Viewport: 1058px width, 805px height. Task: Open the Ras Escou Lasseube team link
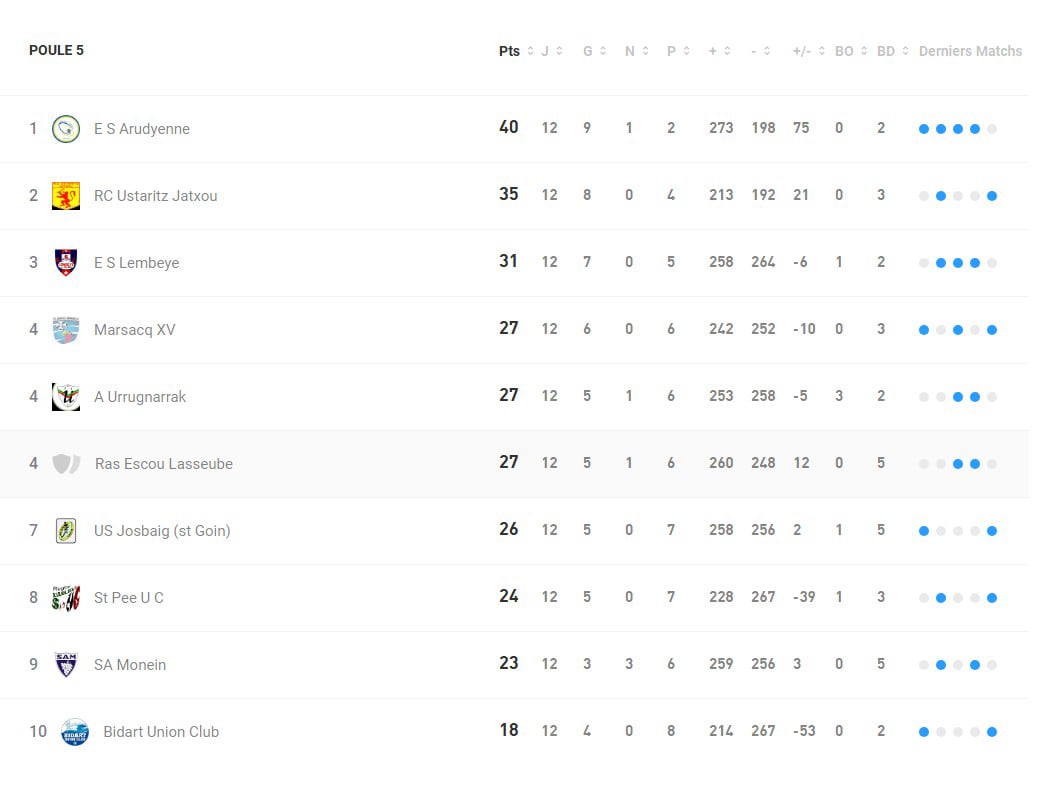164,464
